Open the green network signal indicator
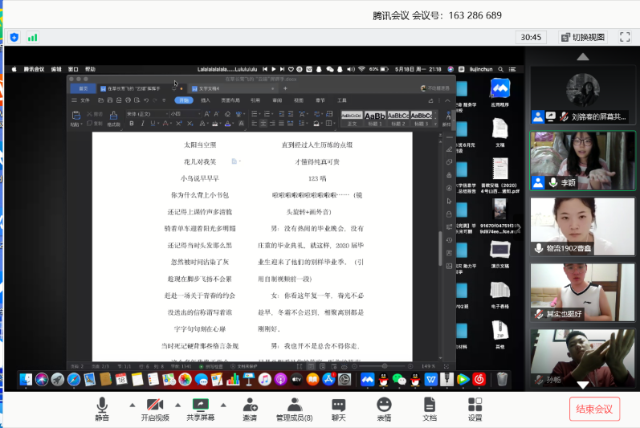The width and height of the screenshot is (640, 428). [x=32, y=38]
